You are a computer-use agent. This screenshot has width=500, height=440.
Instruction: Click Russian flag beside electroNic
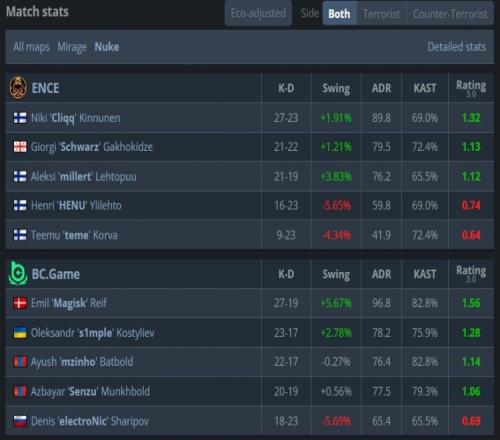click(20, 421)
